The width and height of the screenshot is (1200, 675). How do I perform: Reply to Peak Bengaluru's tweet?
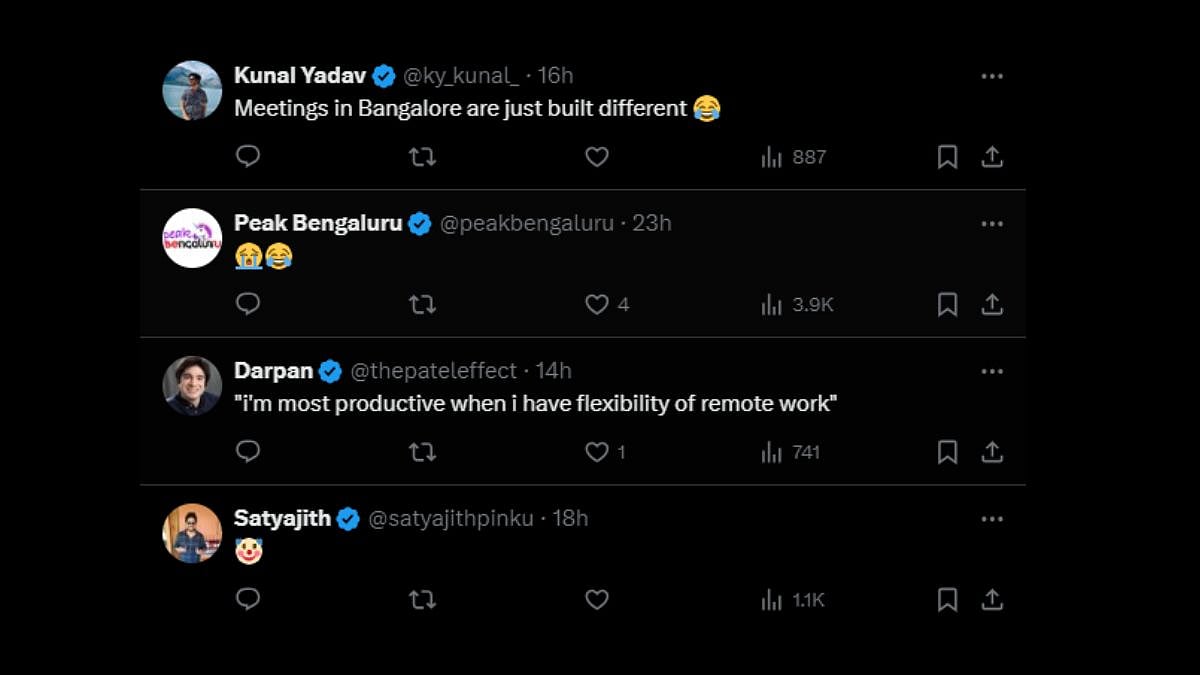(248, 304)
